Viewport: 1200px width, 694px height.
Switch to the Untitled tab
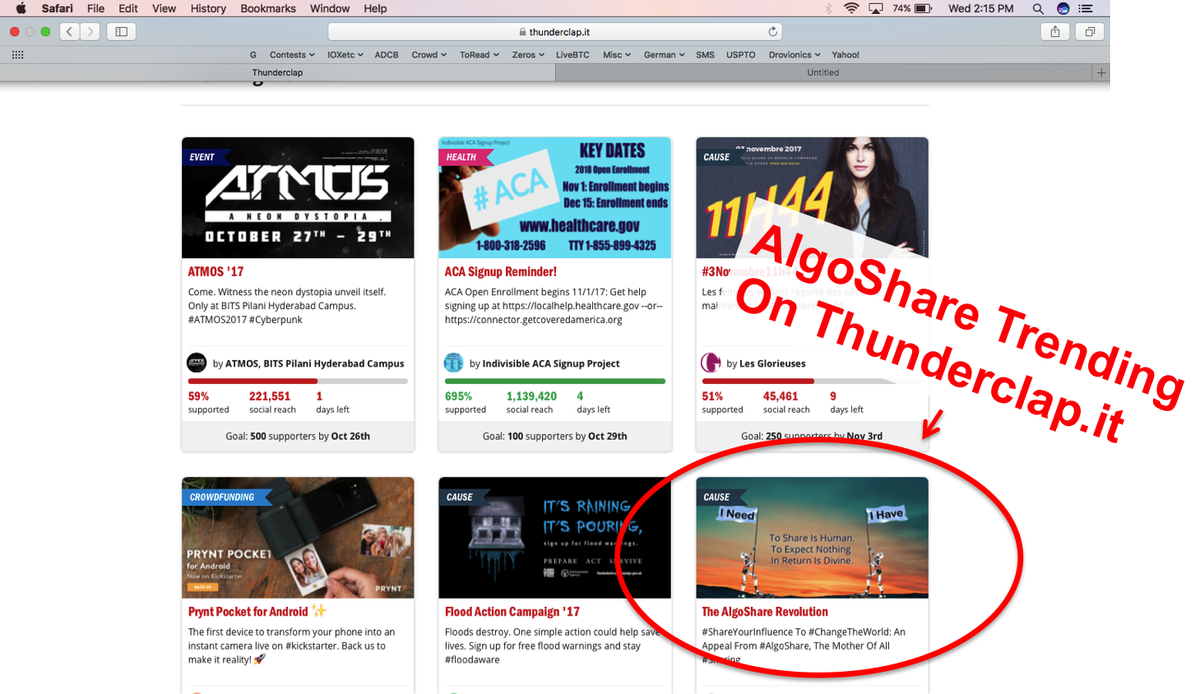point(823,73)
